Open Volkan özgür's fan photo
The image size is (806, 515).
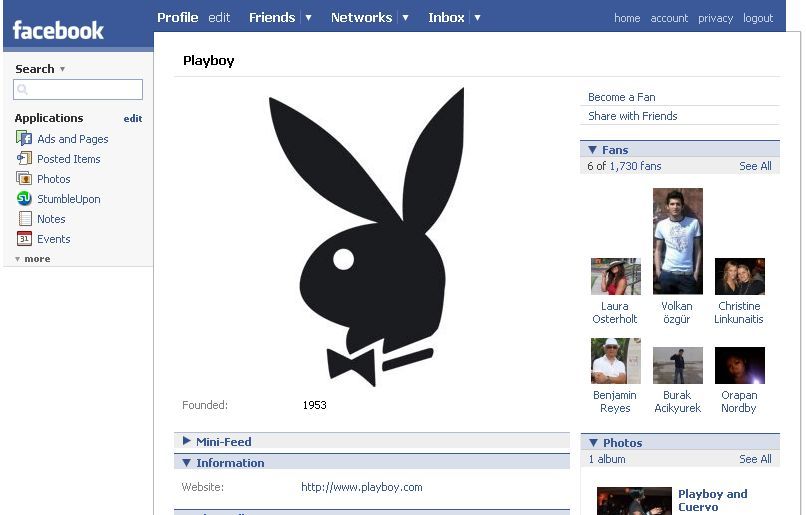(x=678, y=241)
